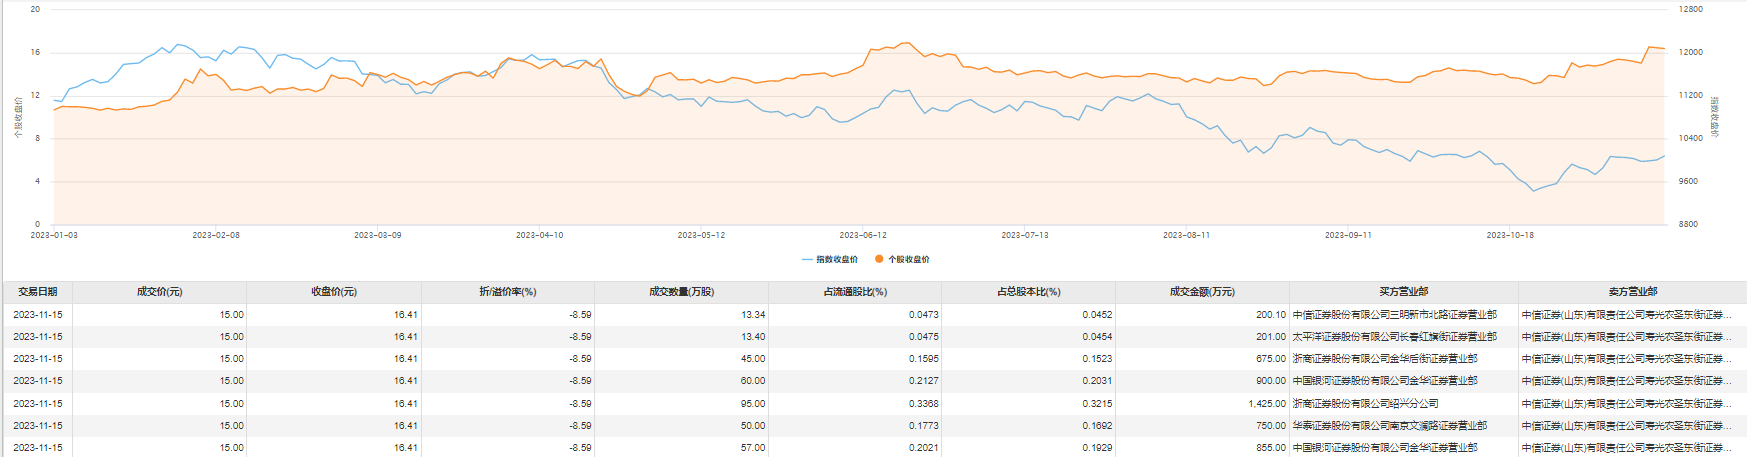This screenshot has width=1747, height=457.
Task: Select buyer 中信证券三明新市北路证券营业部 cell
Action: pos(1394,315)
